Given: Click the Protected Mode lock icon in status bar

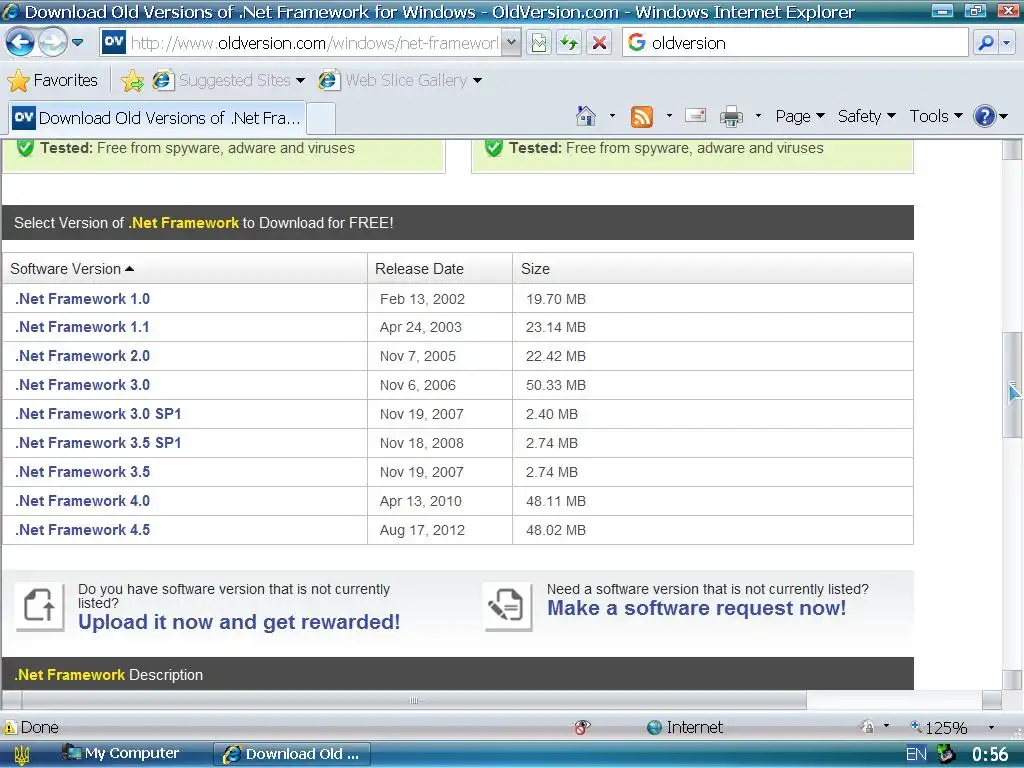Looking at the screenshot, I should click(x=867, y=727).
